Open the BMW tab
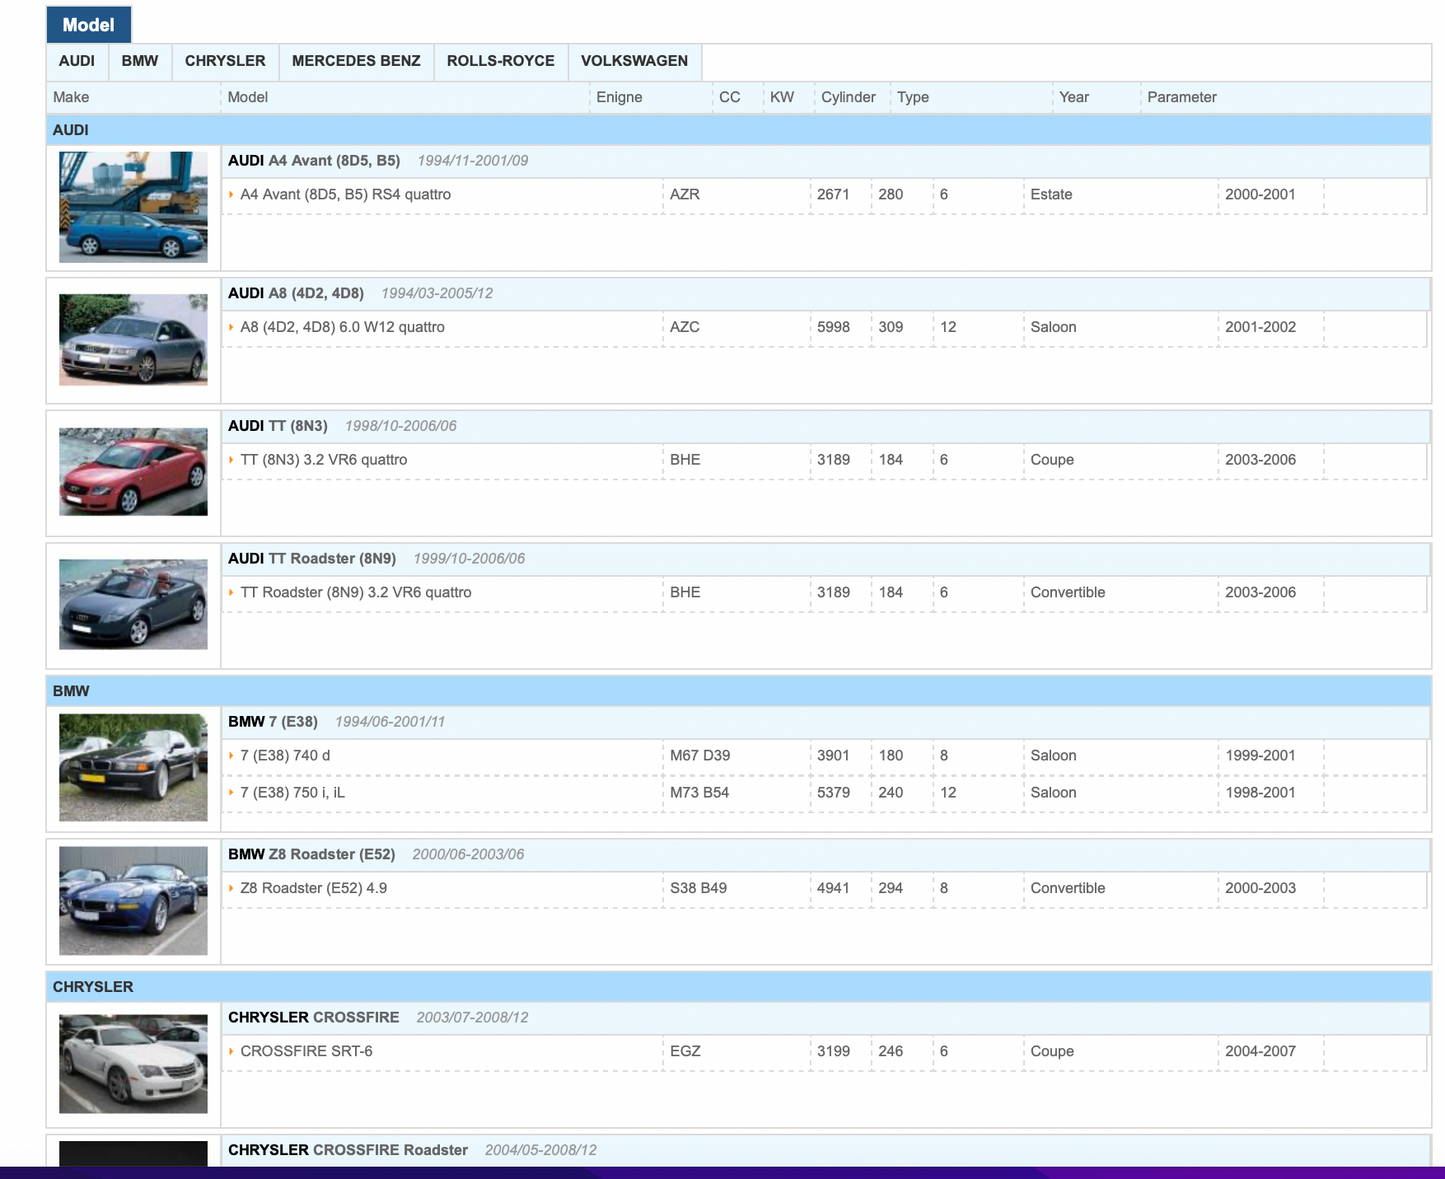Viewport: 1445px width, 1179px height. click(x=140, y=61)
